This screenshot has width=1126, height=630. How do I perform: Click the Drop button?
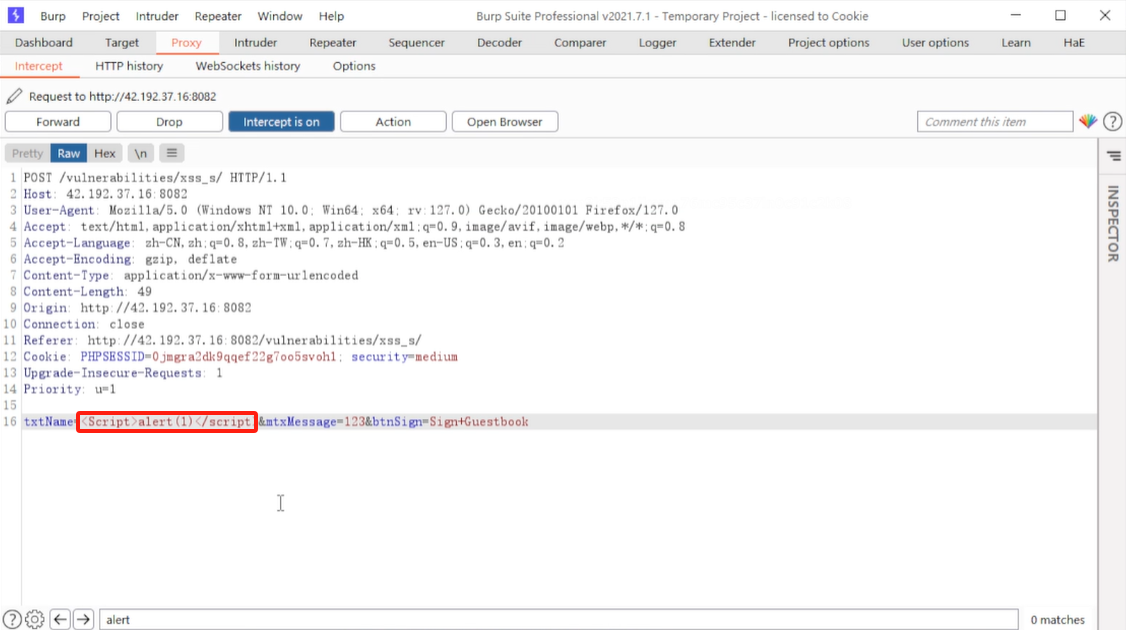coord(169,122)
